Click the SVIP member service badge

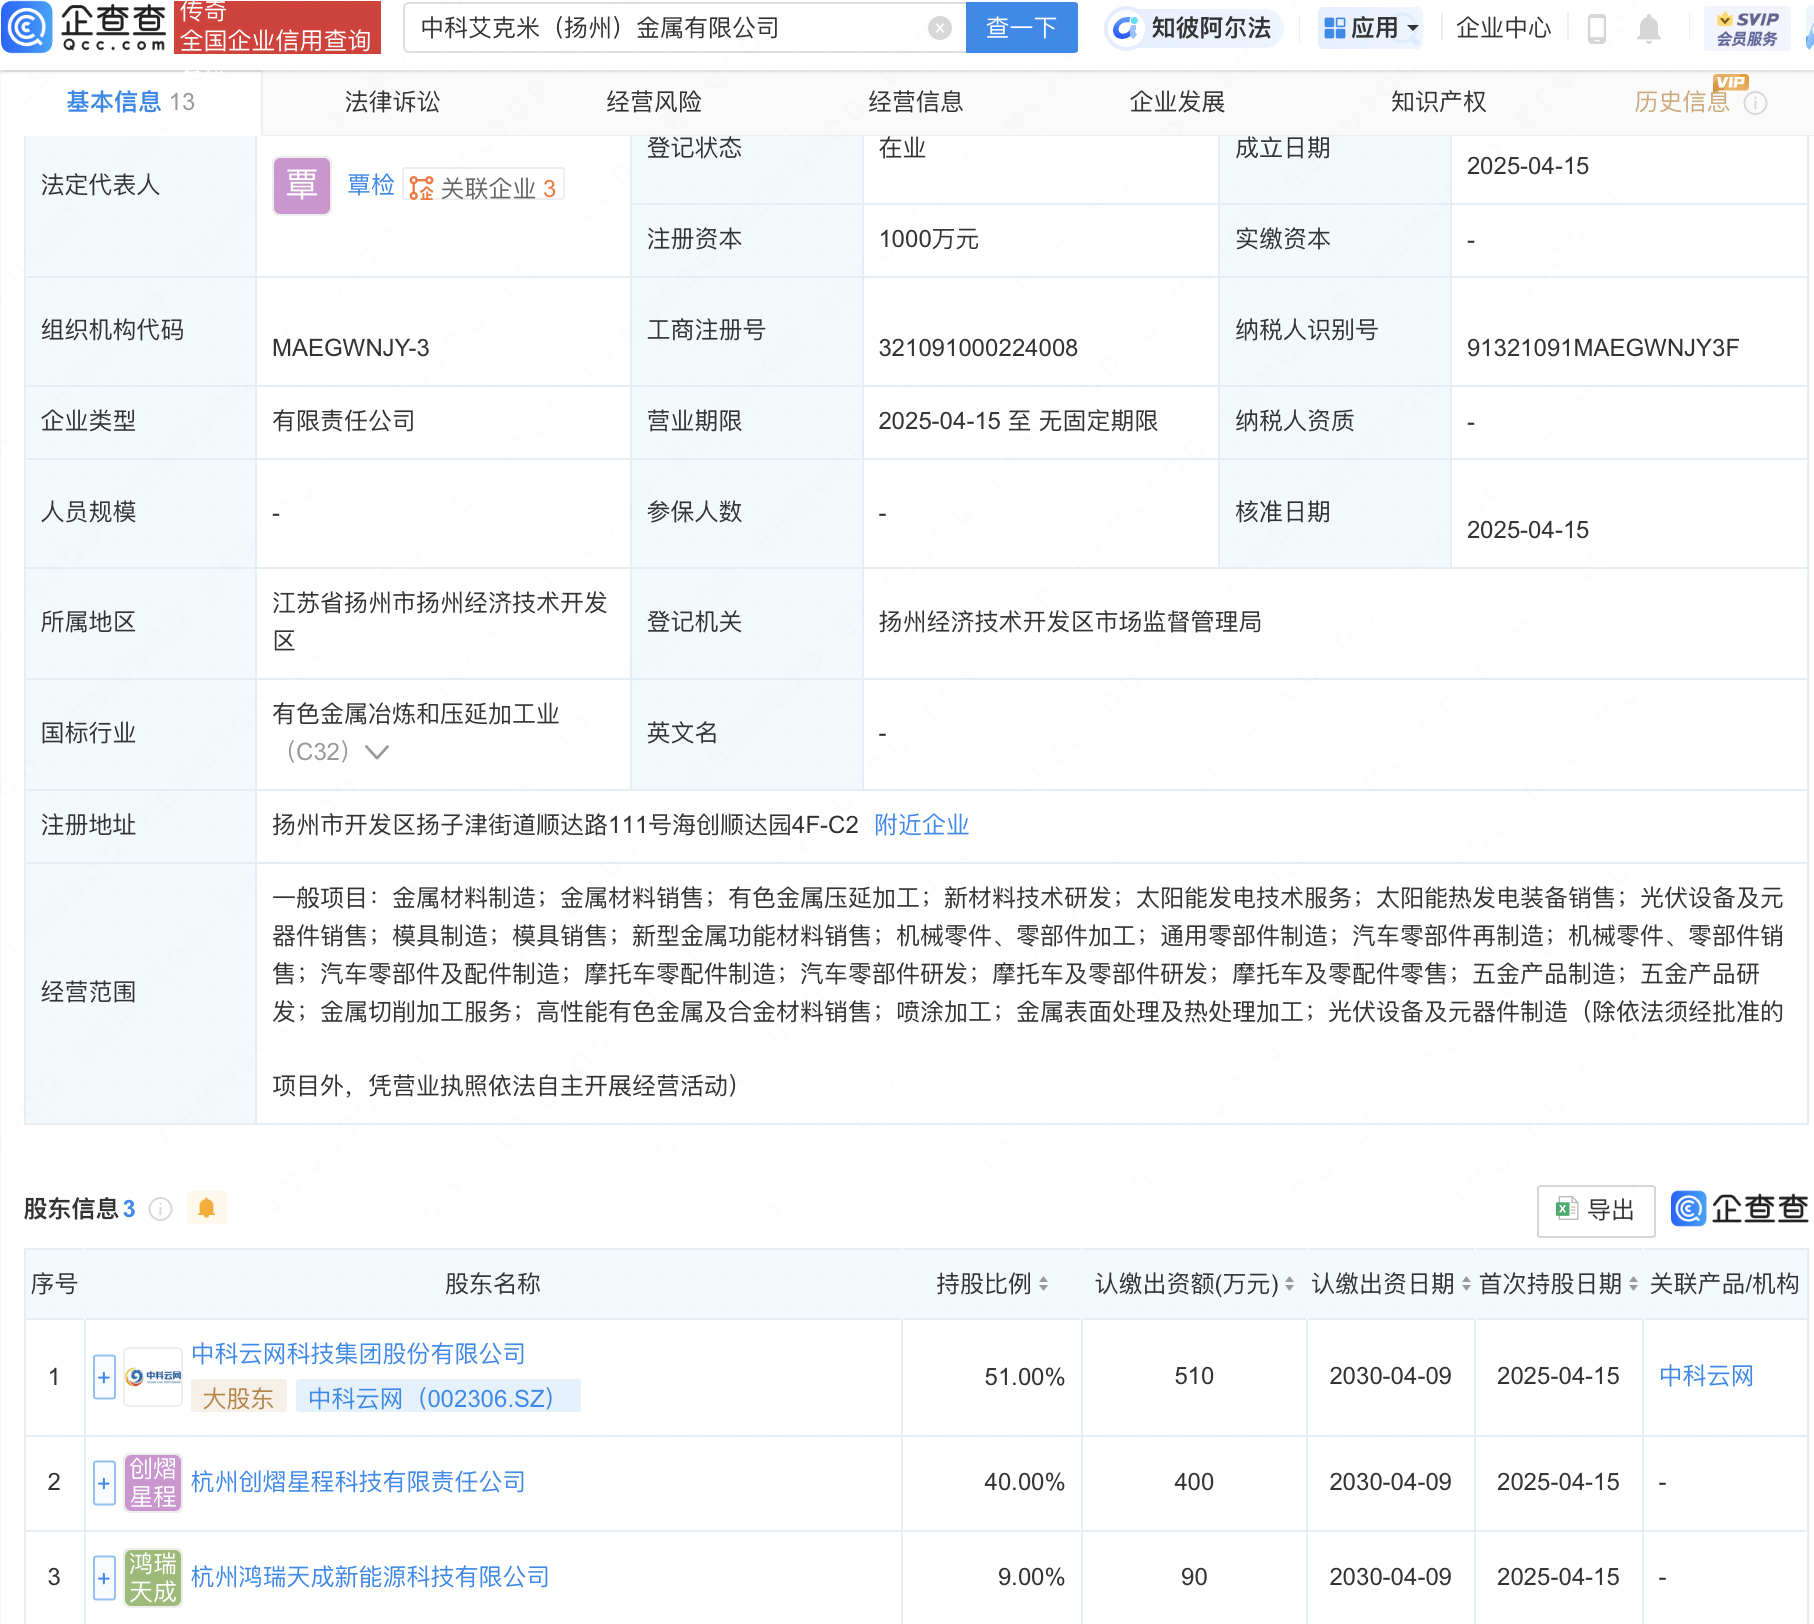[1747, 28]
